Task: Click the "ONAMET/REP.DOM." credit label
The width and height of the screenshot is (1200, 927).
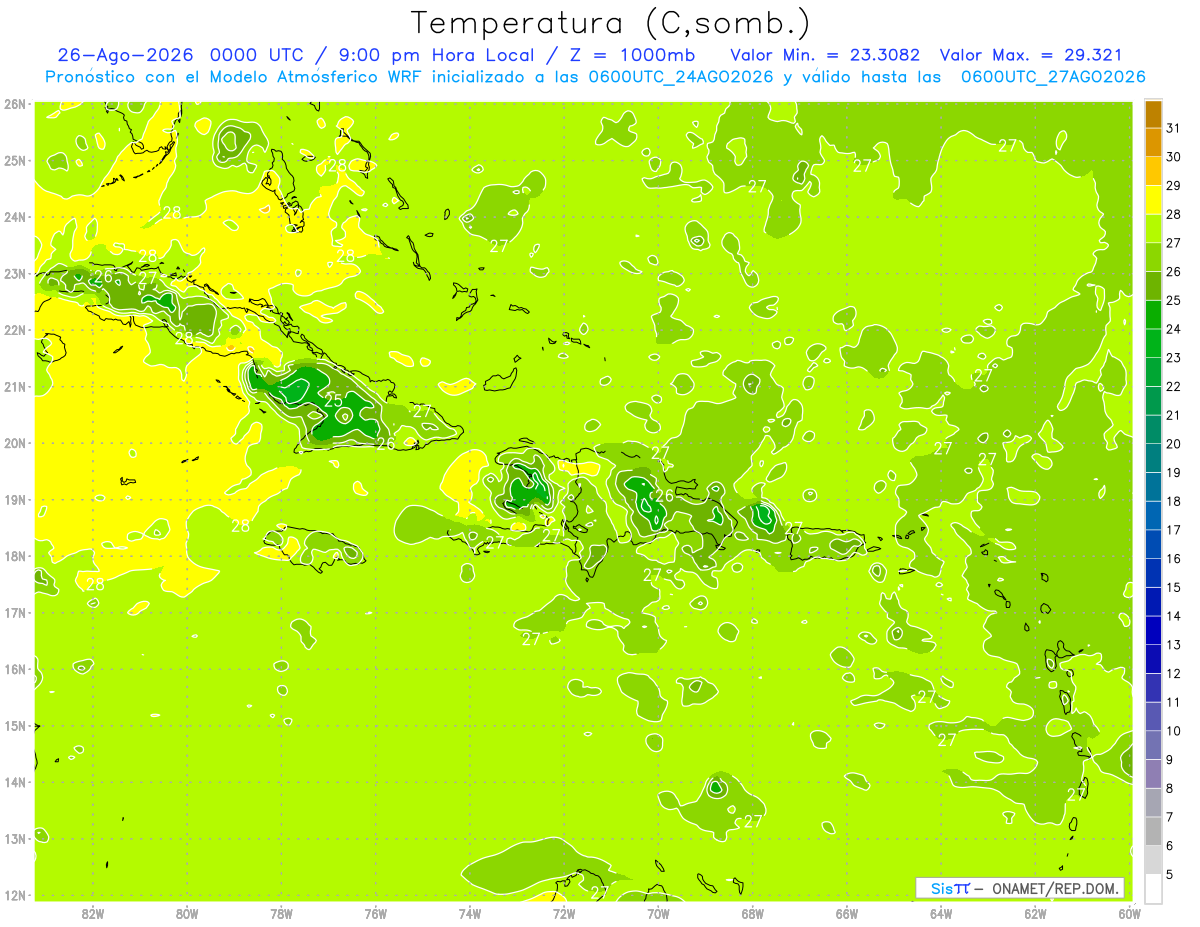Action: [x=1057, y=888]
